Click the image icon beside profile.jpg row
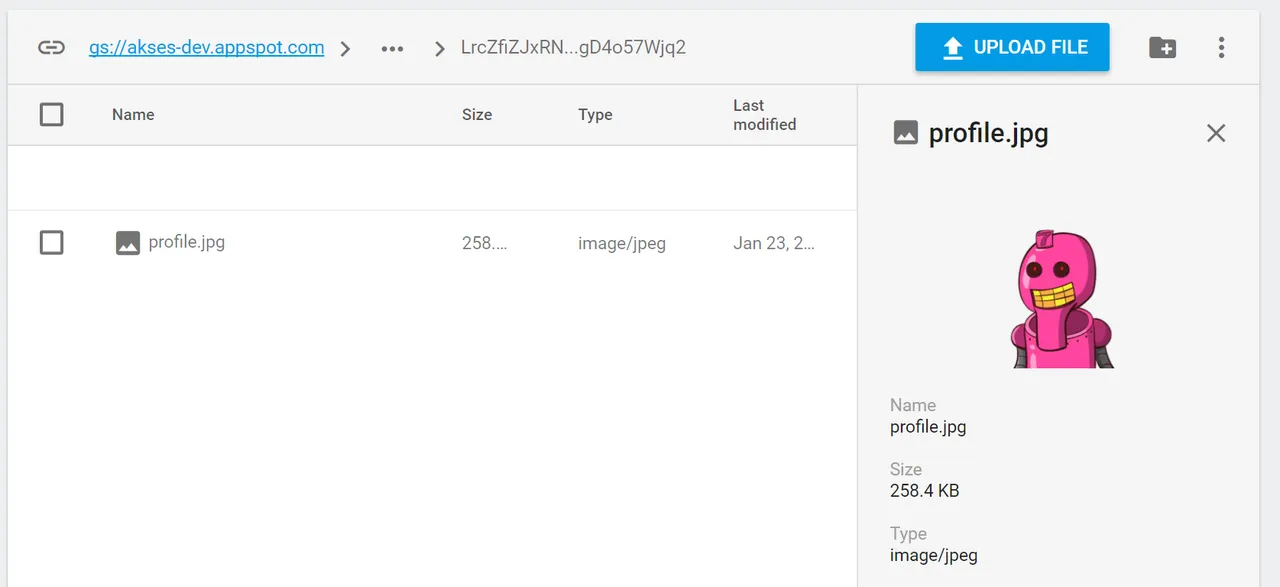Viewport: 1280px width, 587px height. coord(128,242)
